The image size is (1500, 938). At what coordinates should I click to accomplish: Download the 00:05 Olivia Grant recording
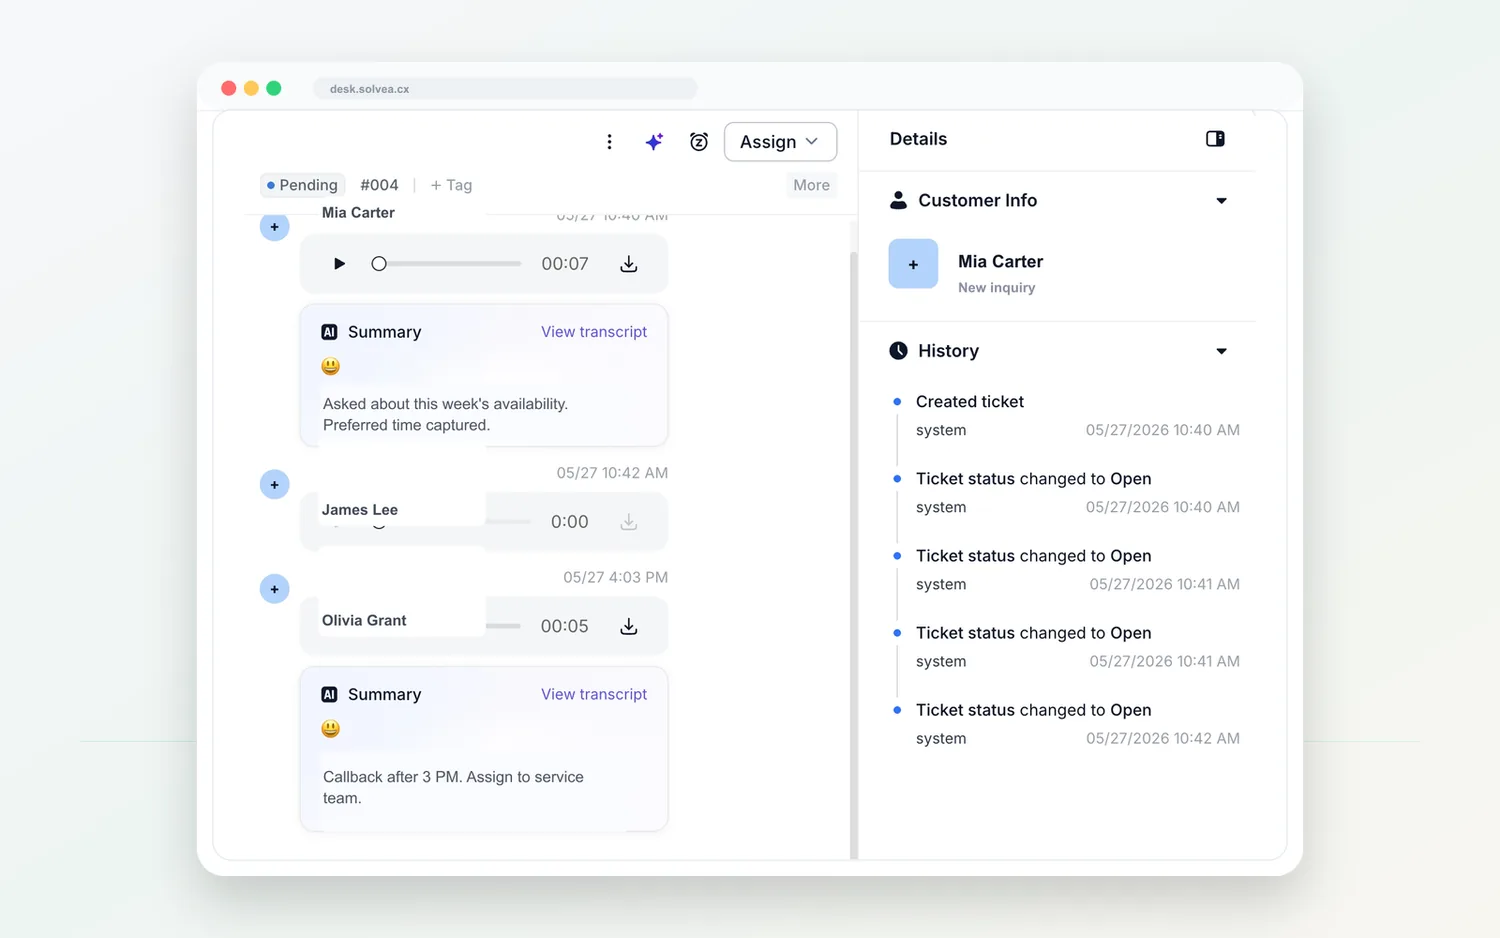click(628, 626)
